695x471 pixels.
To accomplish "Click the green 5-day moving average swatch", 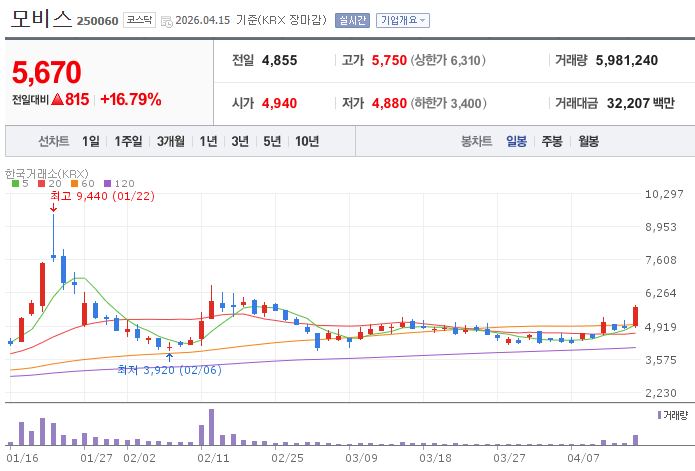I will coord(16,183).
